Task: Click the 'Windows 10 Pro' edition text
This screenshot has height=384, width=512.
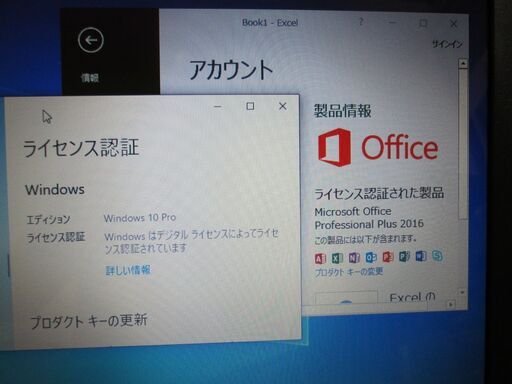Action: (x=140, y=218)
